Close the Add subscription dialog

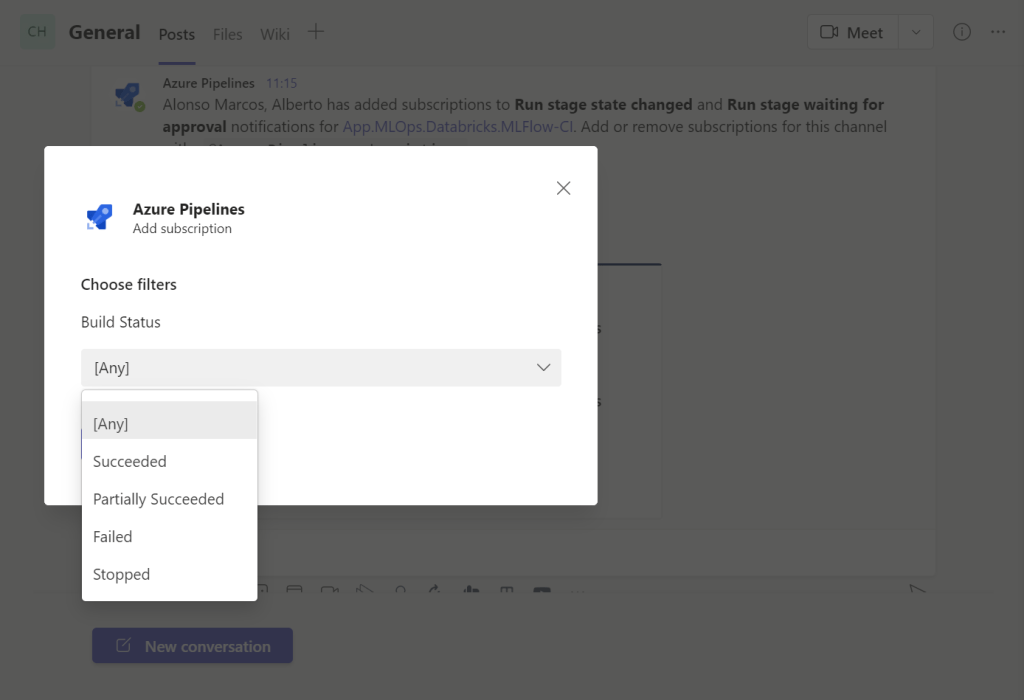click(x=564, y=188)
